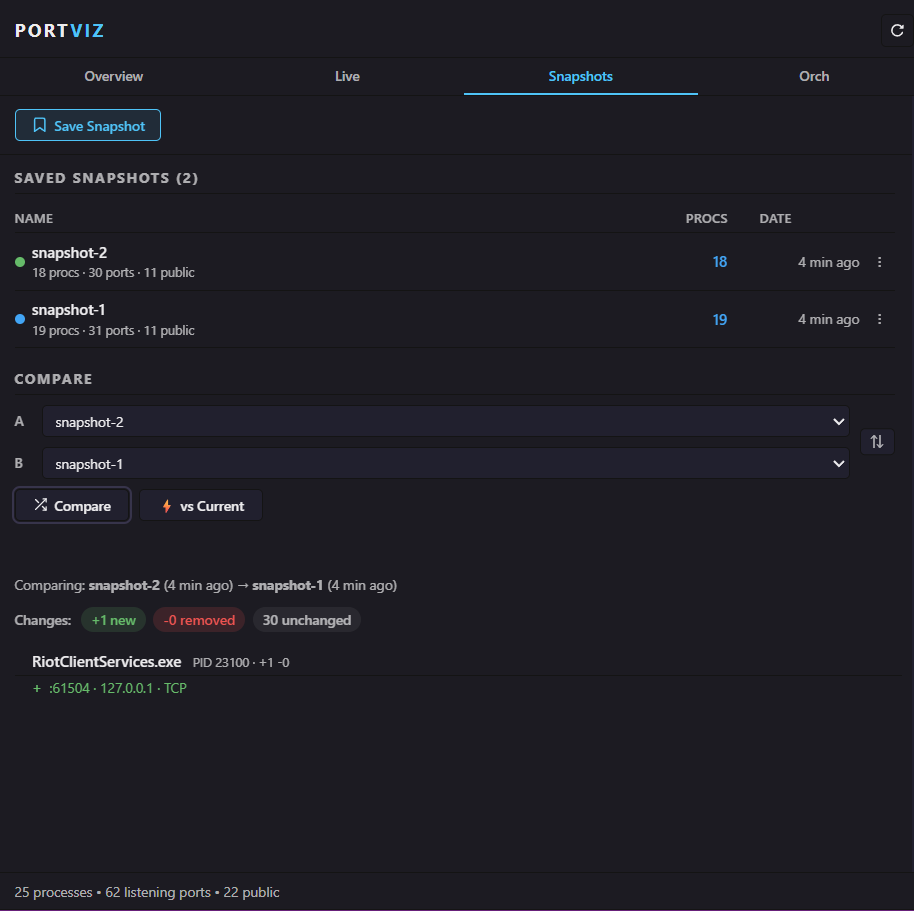Screen dimensions: 914x911
Task: Switch to the Live tab
Action: click(x=347, y=76)
